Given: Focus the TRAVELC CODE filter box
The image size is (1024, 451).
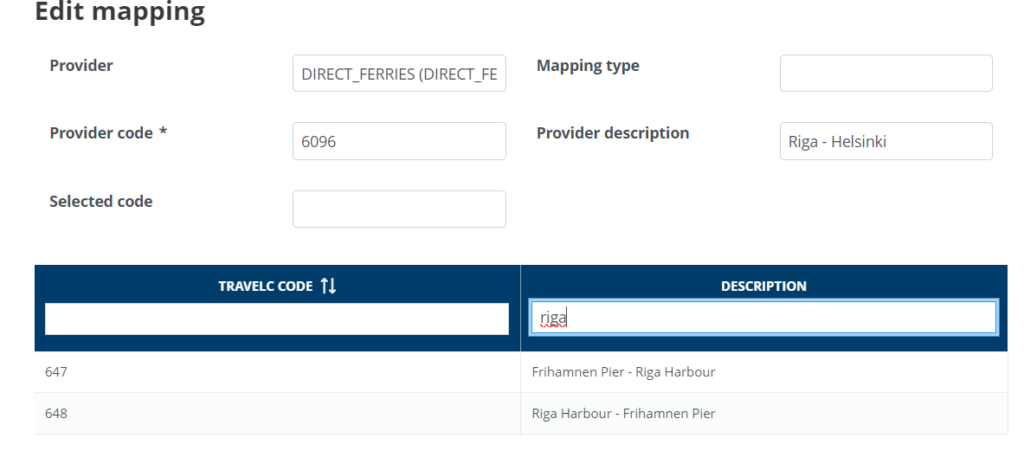Looking at the screenshot, I should [x=277, y=319].
